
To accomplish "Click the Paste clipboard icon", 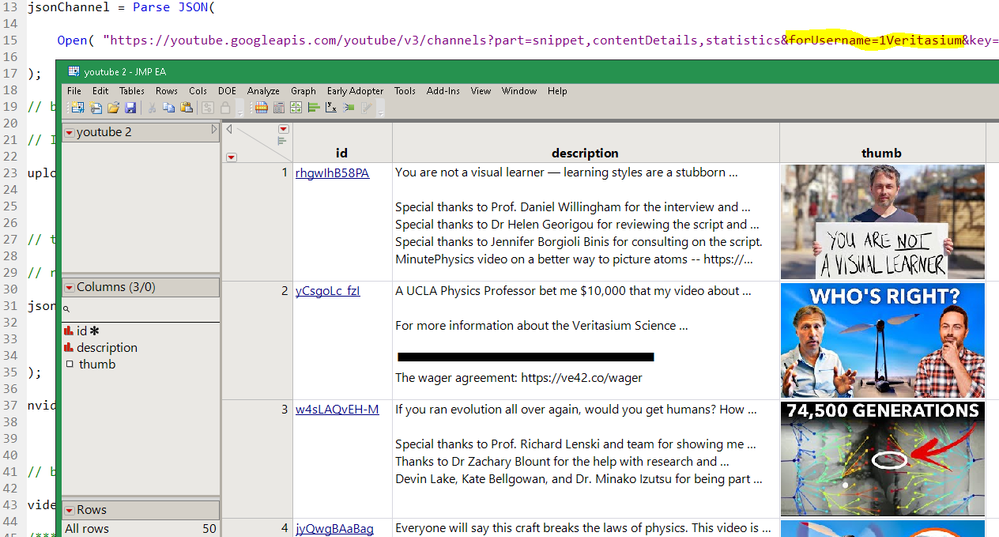I will 187,108.
